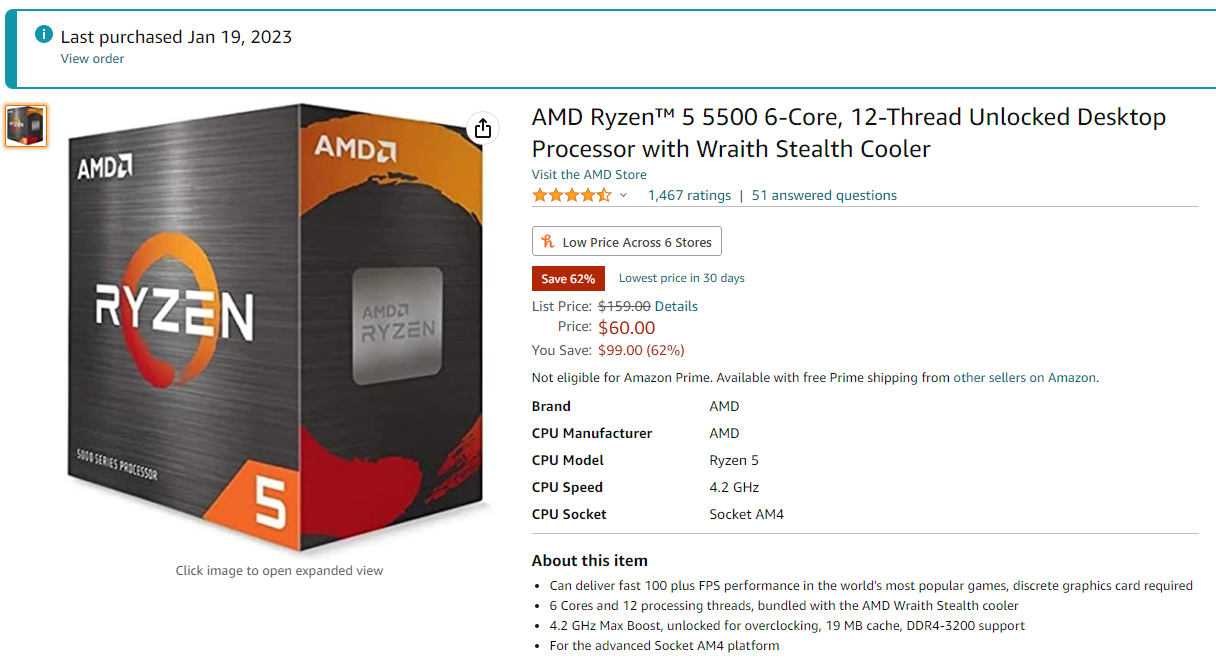The width and height of the screenshot is (1216, 669).
Task: Open the View order link
Action: pyautogui.click(x=92, y=59)
